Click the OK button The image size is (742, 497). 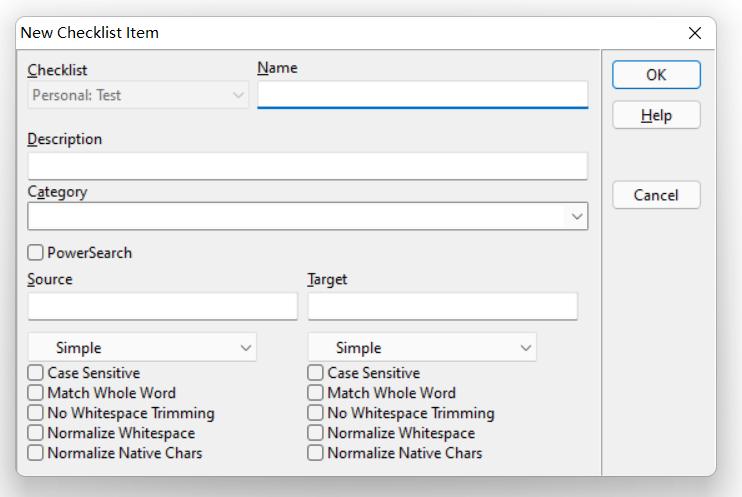point(656,75)
